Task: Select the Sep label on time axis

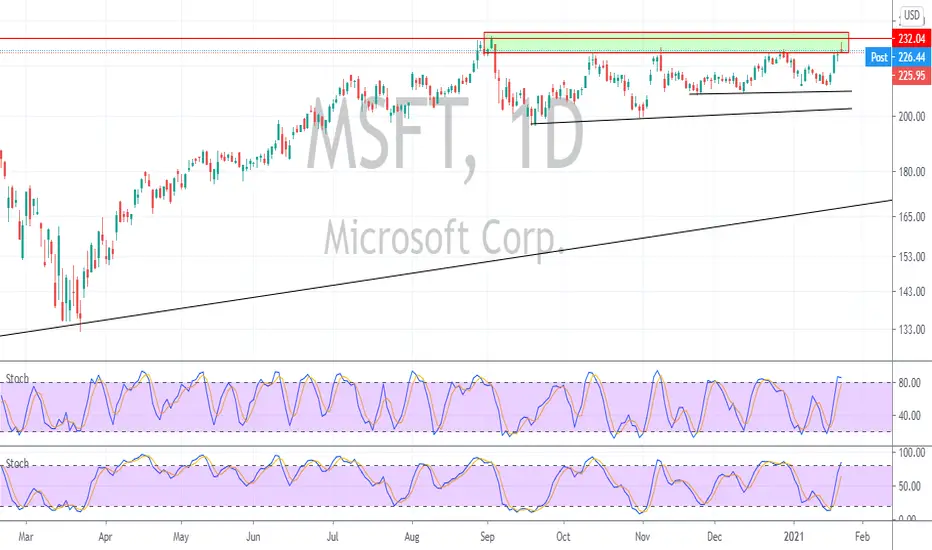Action: pyautogui.click(x=487, y=537)
